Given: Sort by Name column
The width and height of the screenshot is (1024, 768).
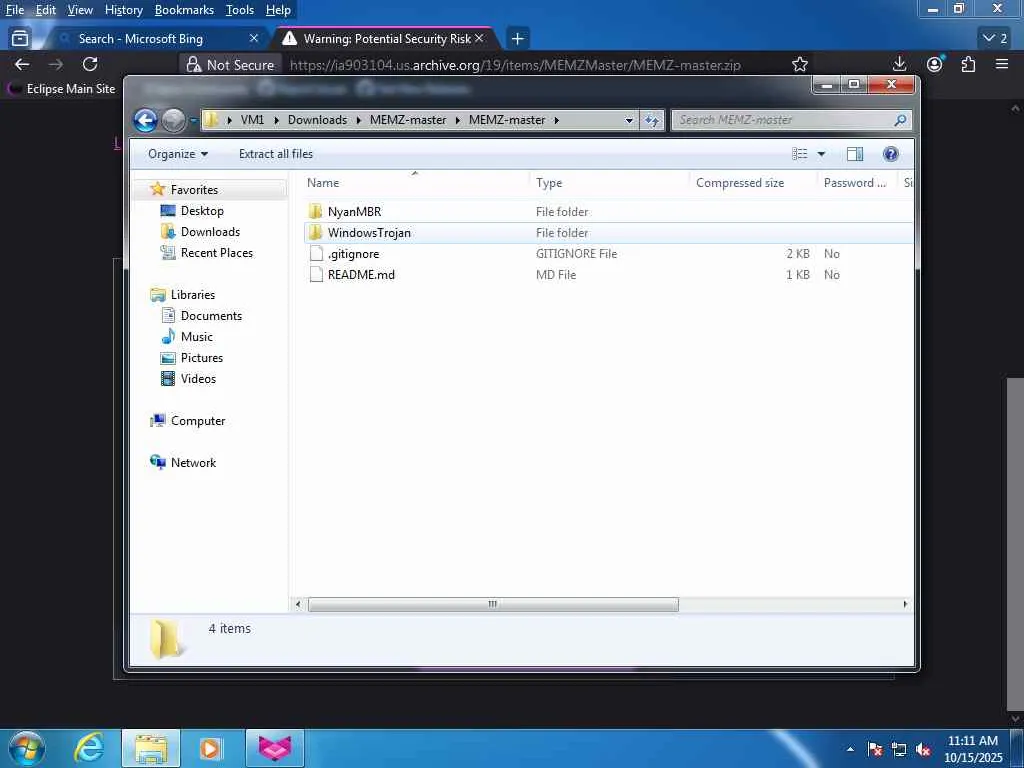Looking at the screenshot, I should 415,183.
